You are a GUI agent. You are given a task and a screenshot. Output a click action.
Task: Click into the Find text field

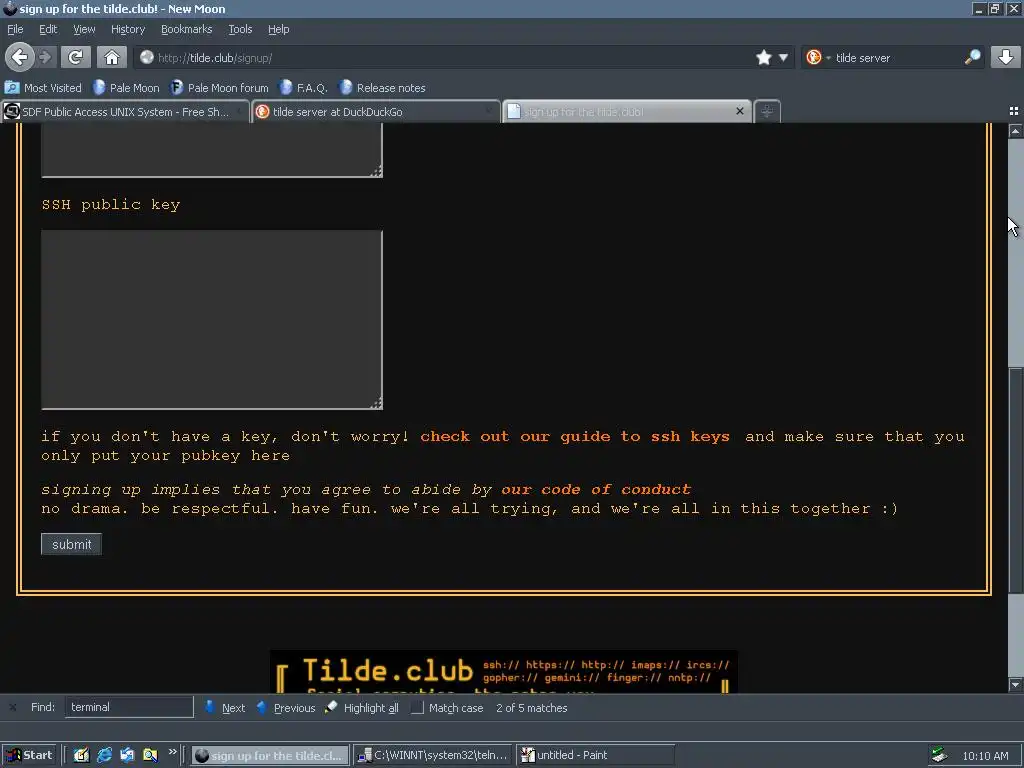point(129,707)
